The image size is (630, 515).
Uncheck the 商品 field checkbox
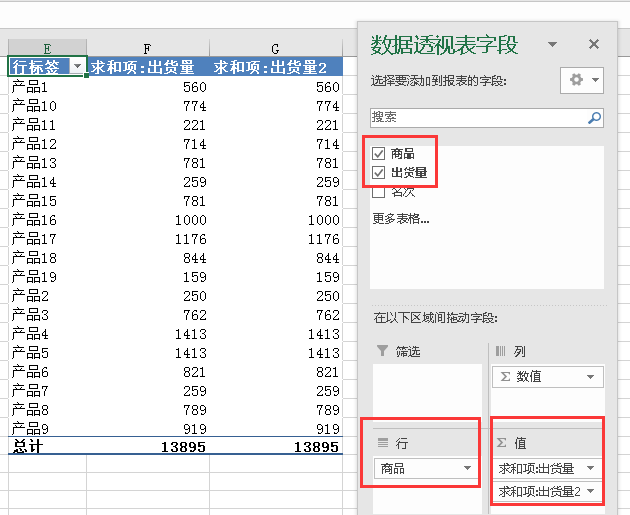point(378,154)
